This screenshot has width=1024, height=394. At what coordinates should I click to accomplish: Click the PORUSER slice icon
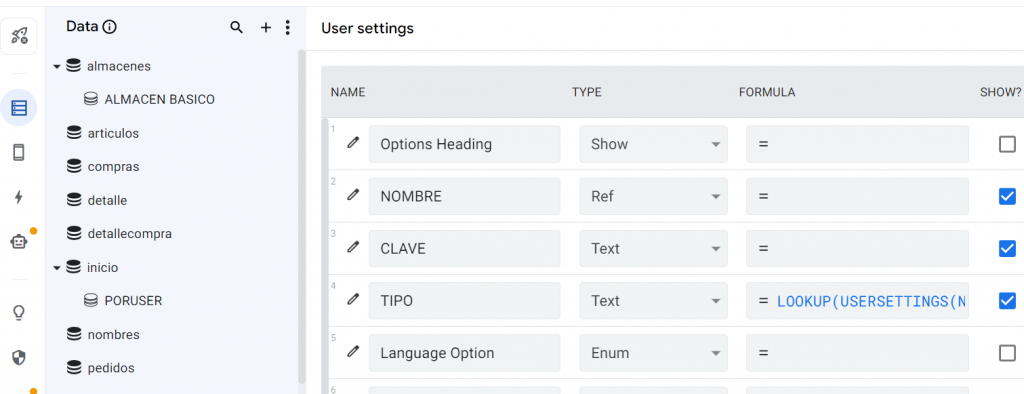(91, 301)
